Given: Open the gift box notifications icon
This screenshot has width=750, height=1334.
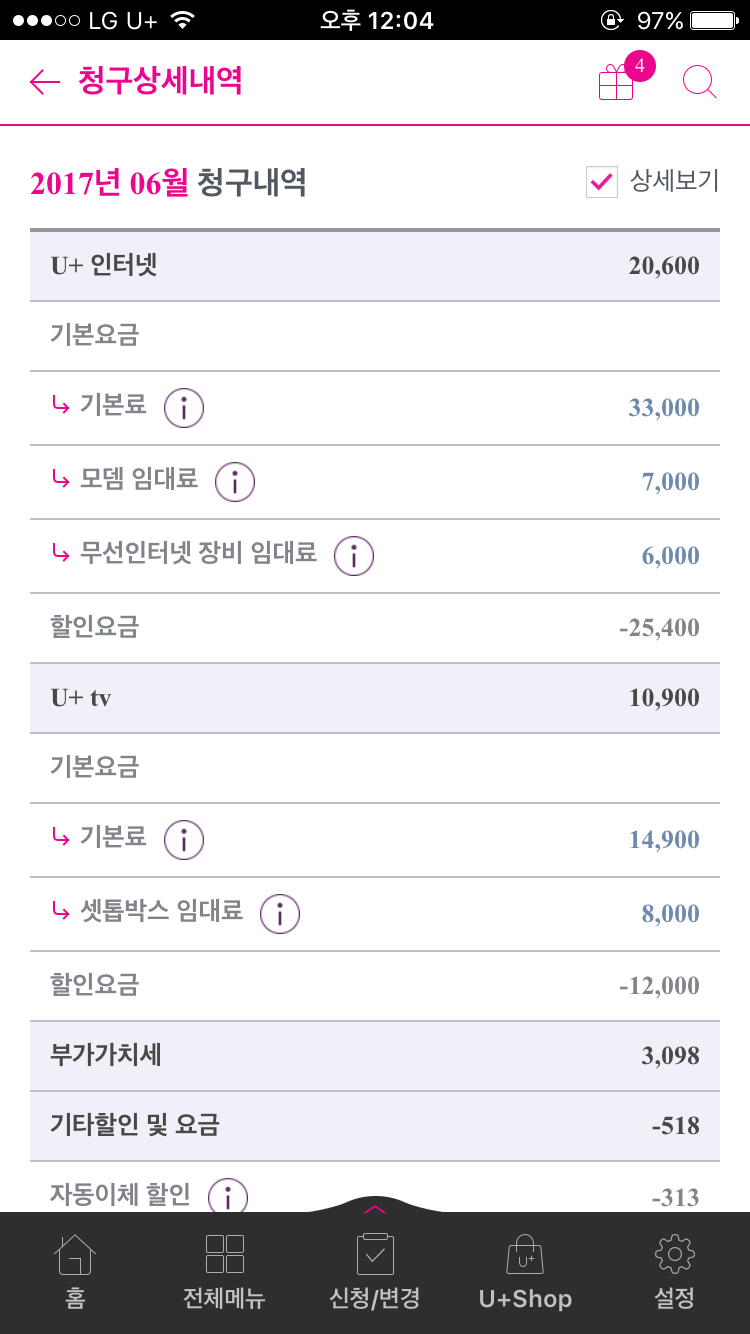Looking at the screenshot, I should pos(617,82).
